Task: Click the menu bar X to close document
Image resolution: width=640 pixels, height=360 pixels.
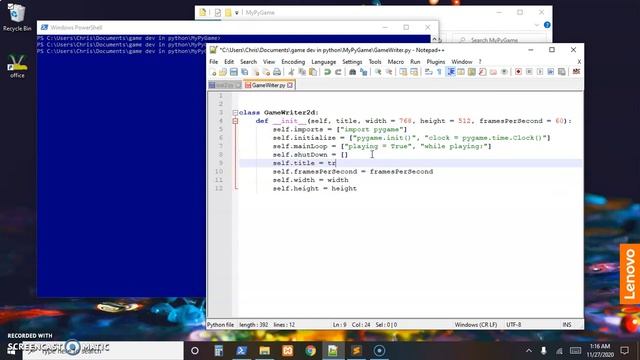Action: 579,62
